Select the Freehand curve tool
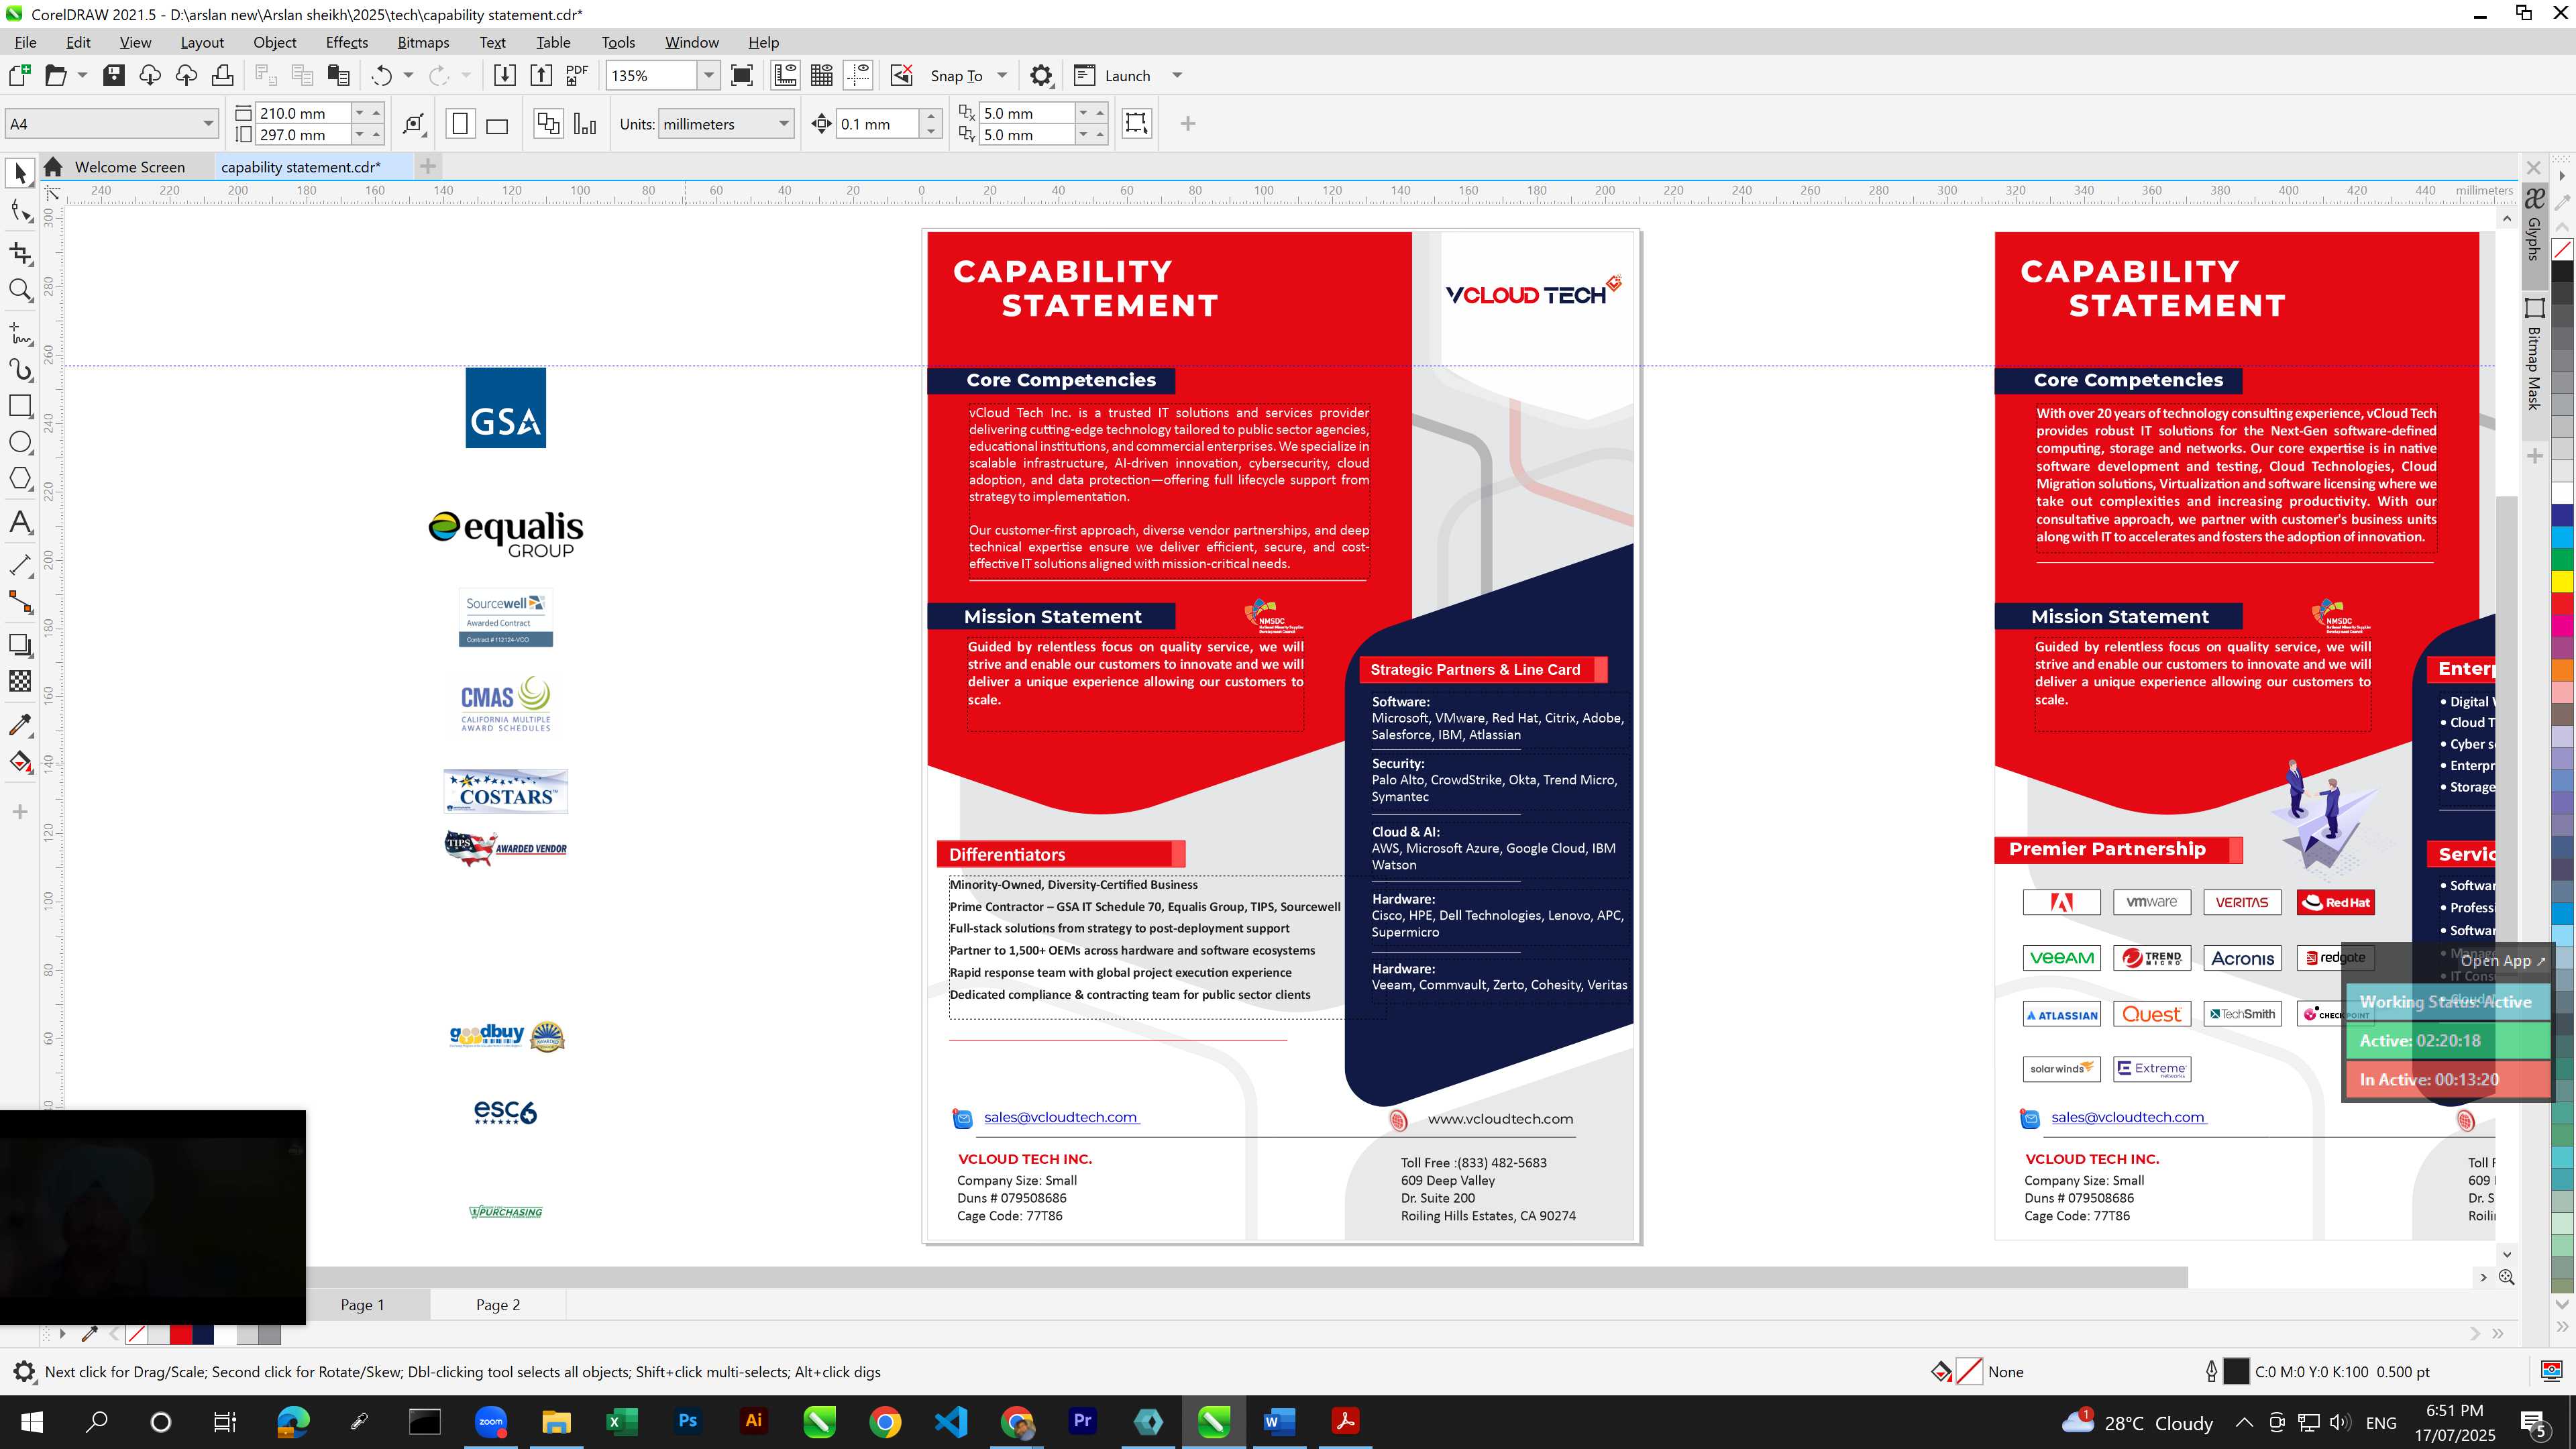Screen dimensions: 2576x1449 pyautogui.click(x=20, y=333)
